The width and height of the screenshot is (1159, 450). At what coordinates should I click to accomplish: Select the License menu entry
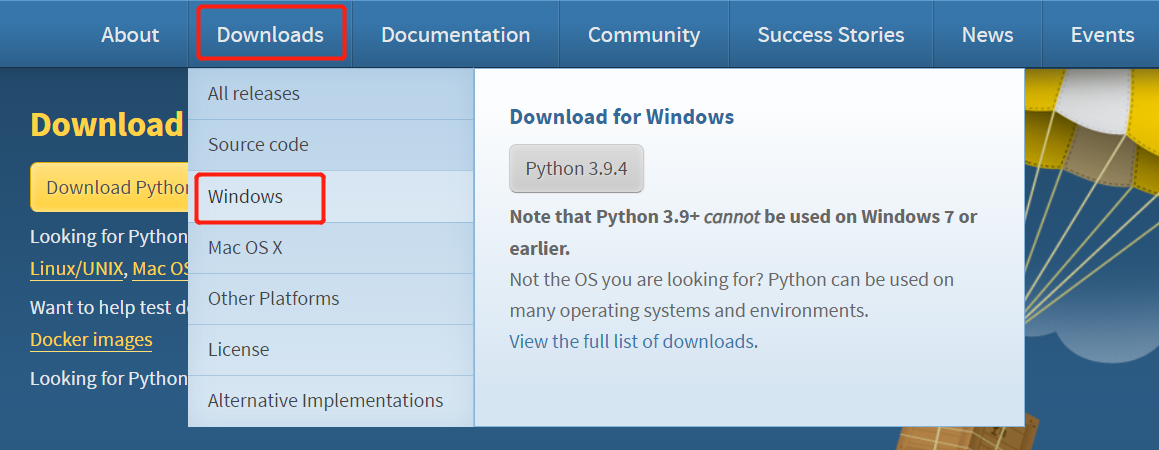(x=238, y=350)
